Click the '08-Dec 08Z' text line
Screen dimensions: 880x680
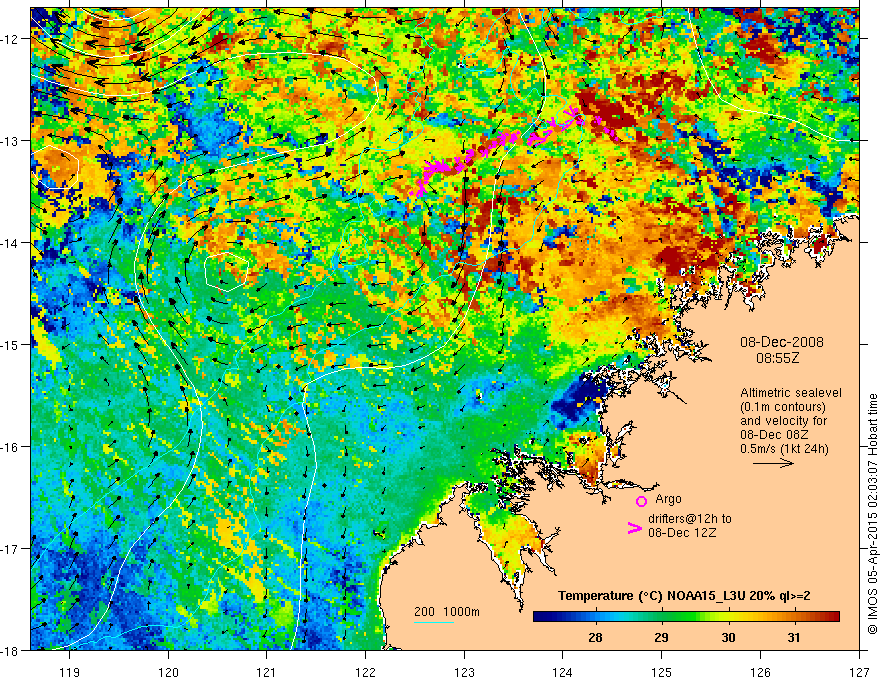coord(774,435)
